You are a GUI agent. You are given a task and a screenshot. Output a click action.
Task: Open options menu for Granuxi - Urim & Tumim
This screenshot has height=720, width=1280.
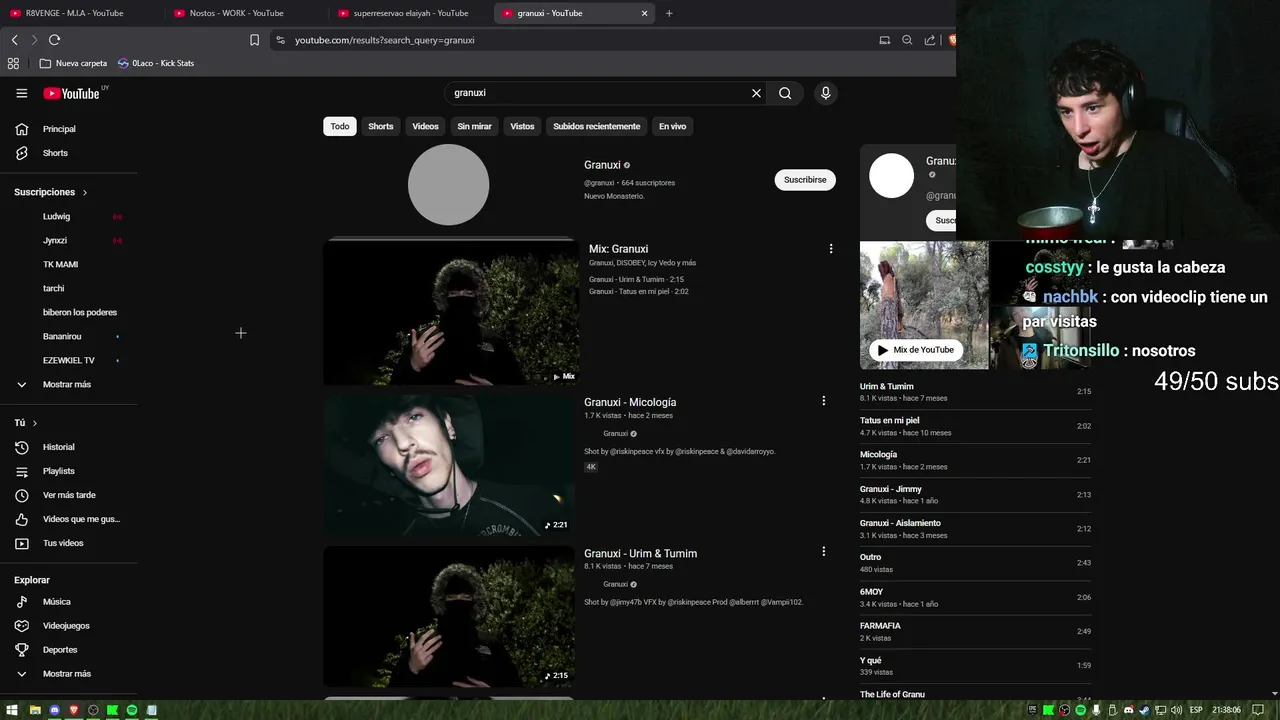click(x=823, y=552)
